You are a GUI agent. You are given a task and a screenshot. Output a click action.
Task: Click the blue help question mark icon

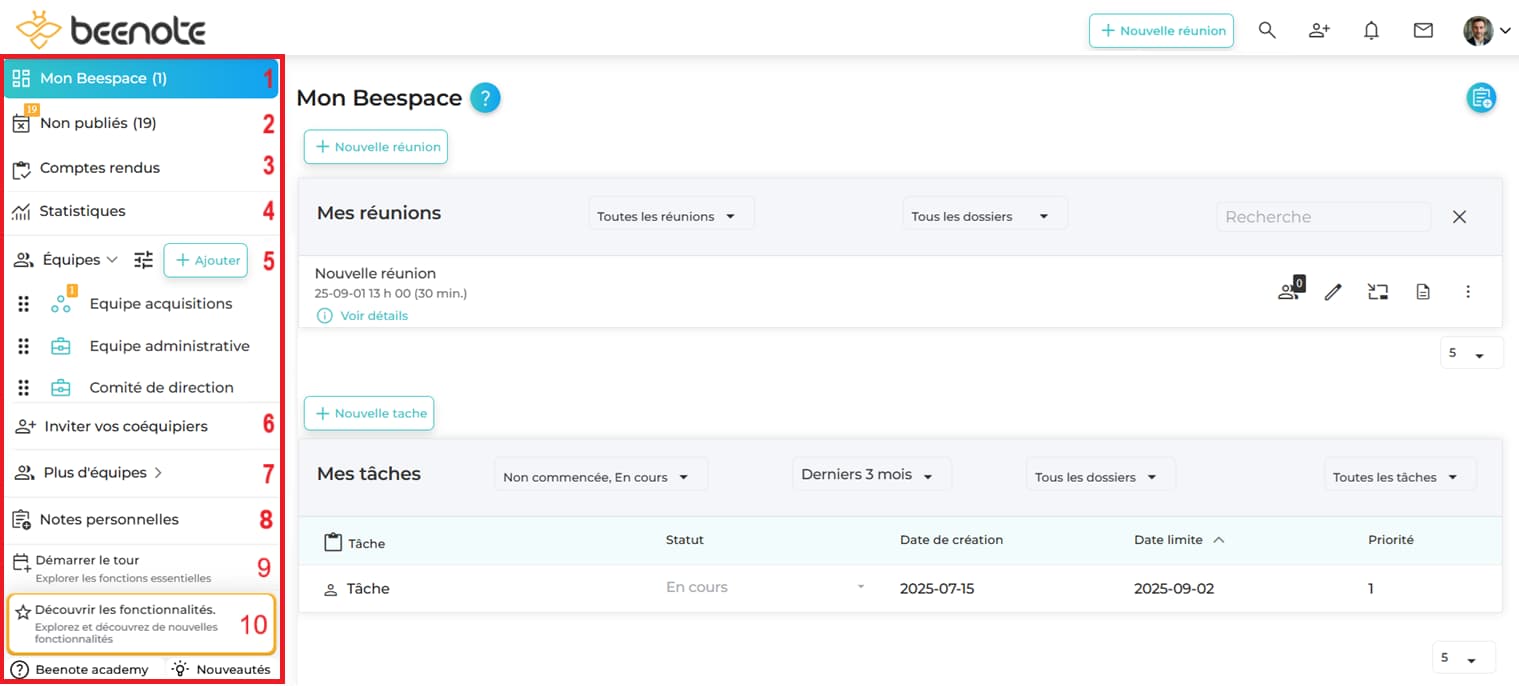(485, 98)
